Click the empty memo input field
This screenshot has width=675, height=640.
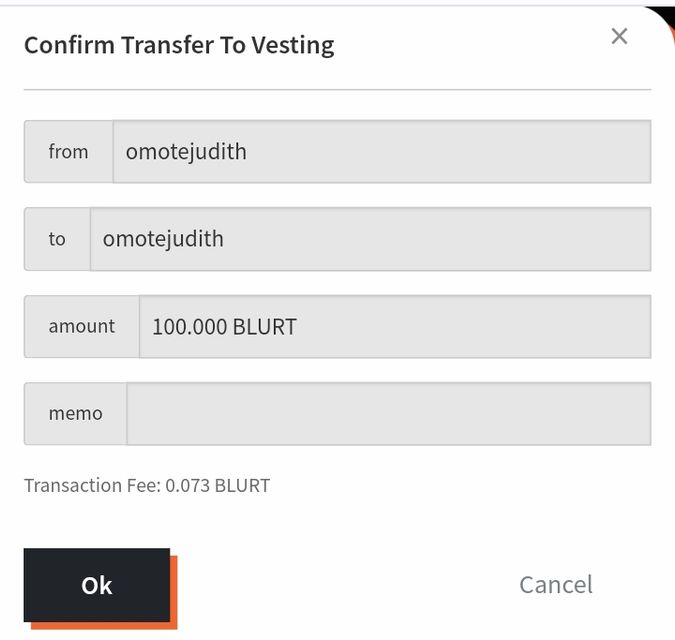[x=388, y=413]
